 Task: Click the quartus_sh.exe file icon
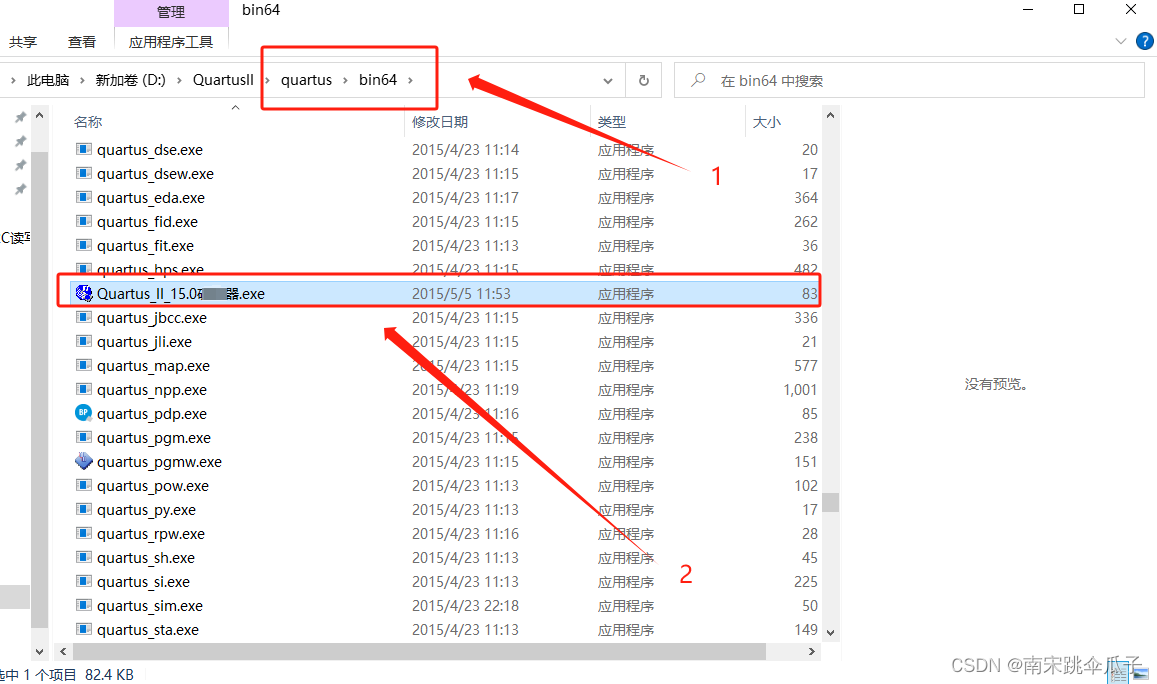pos(84,557)
